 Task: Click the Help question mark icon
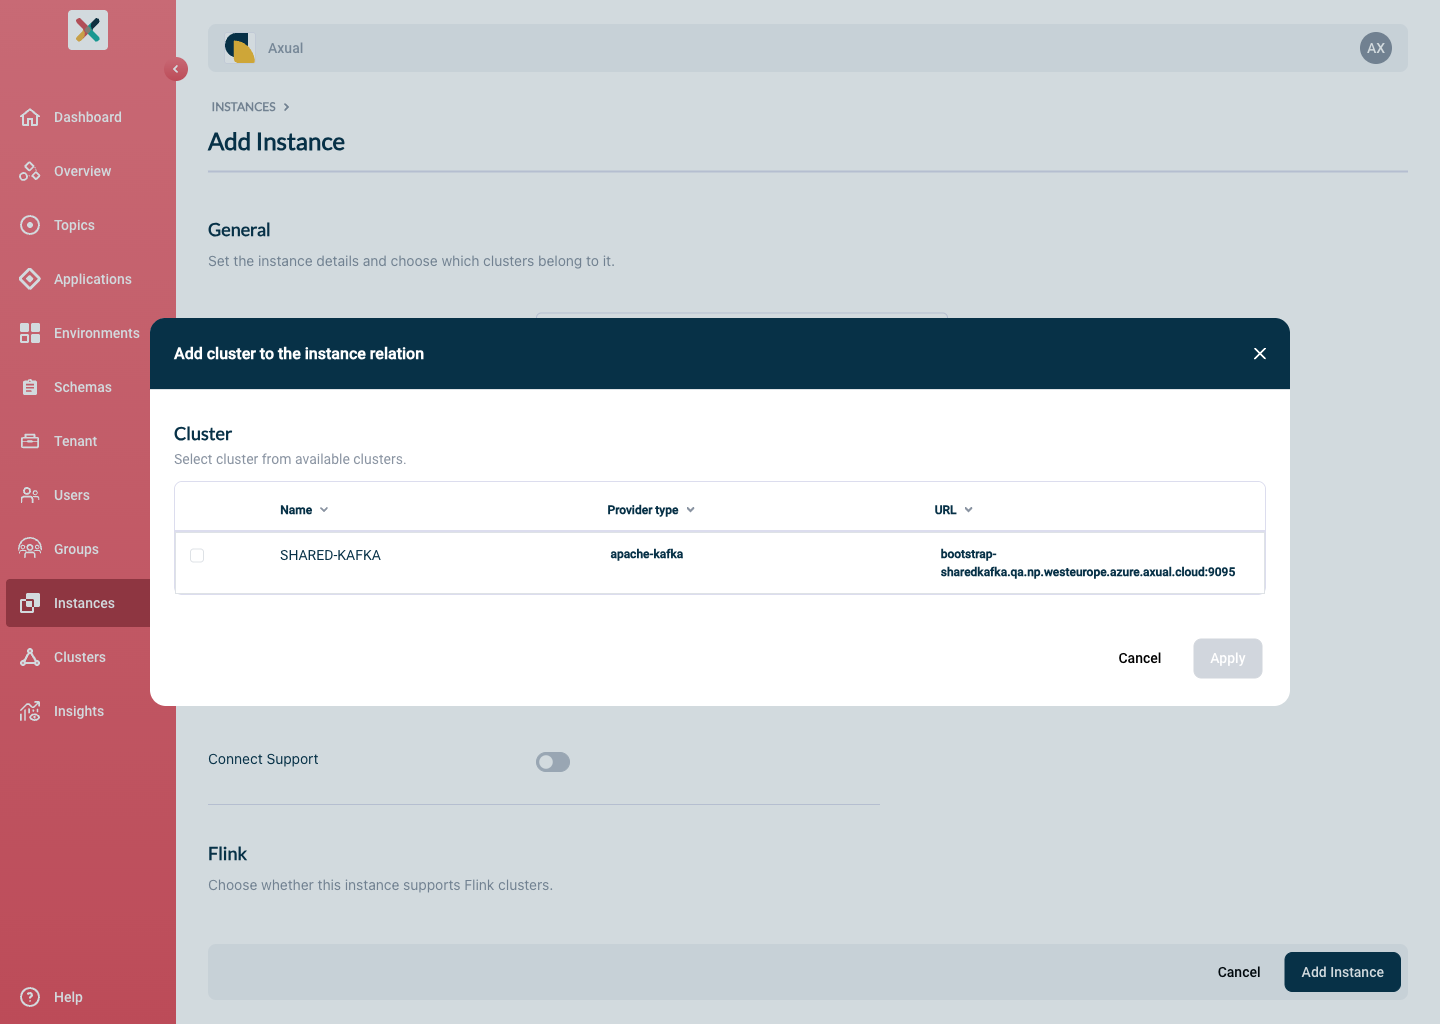coord(30,997)
